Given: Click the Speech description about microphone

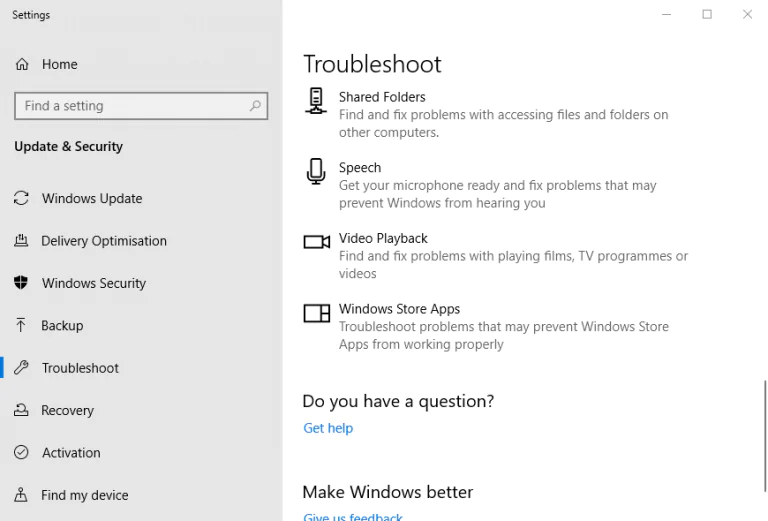Looking at the screenshot, I should (498, 194).
